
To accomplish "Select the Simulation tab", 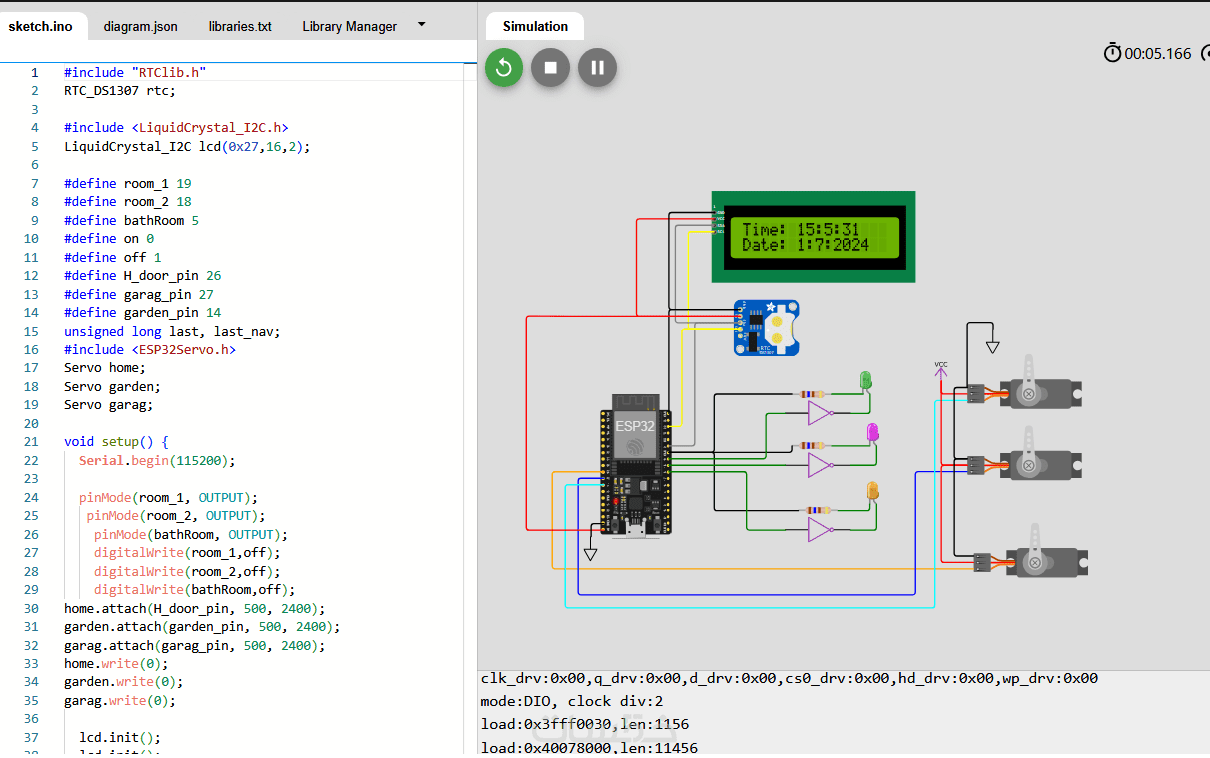I will click(x=535, y=27).
